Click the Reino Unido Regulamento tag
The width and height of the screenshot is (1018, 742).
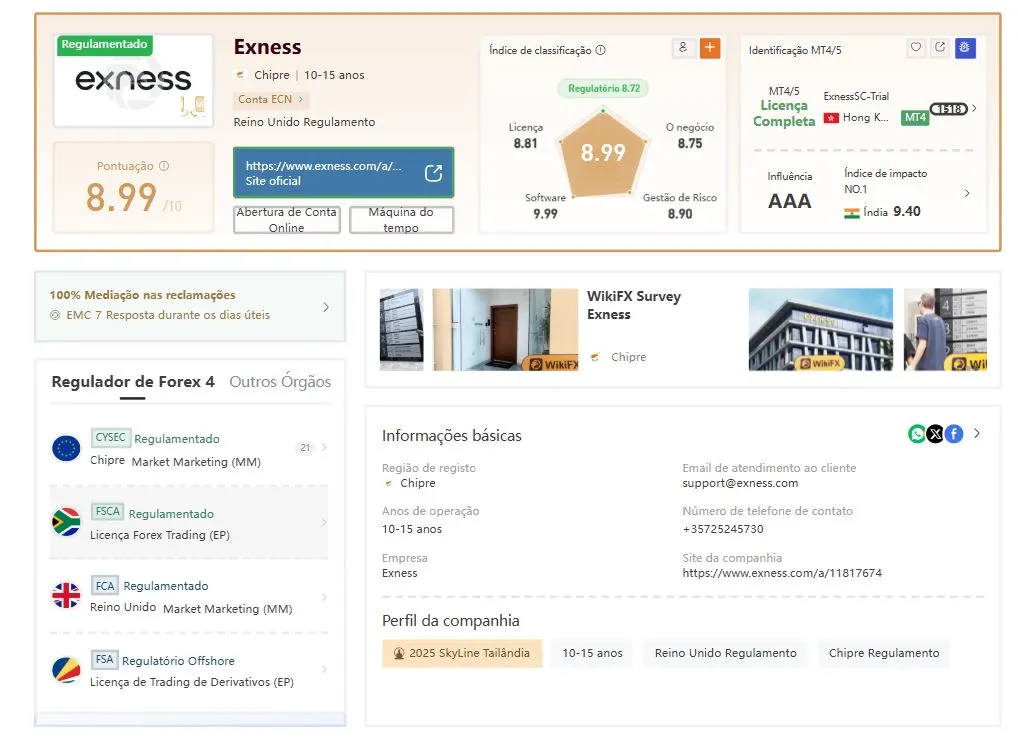[725, 653]
